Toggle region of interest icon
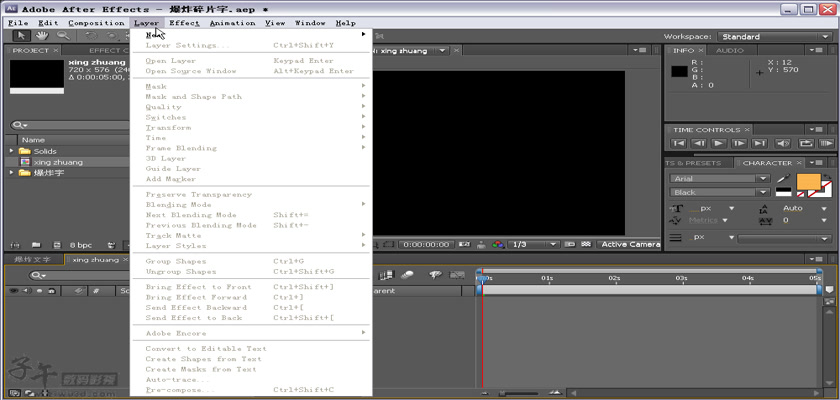The width and height of the screenshot is (840, 400). pyautogui.click(x=569, y=244)
